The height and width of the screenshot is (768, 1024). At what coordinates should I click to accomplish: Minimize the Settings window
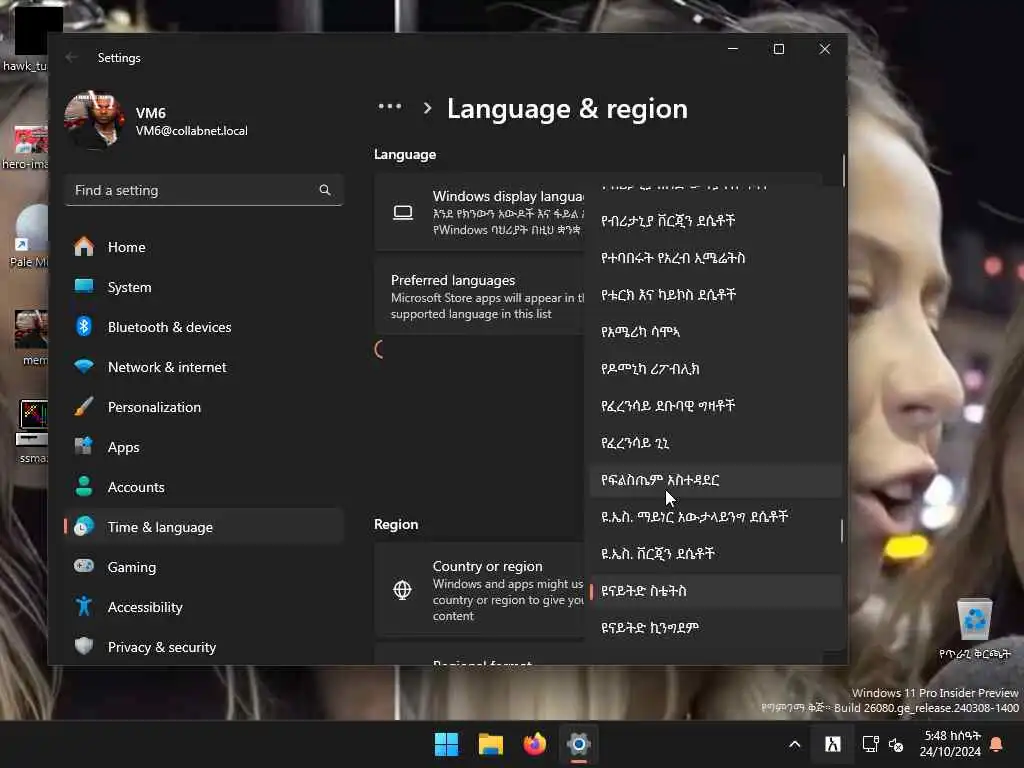[x=733, y=49]
